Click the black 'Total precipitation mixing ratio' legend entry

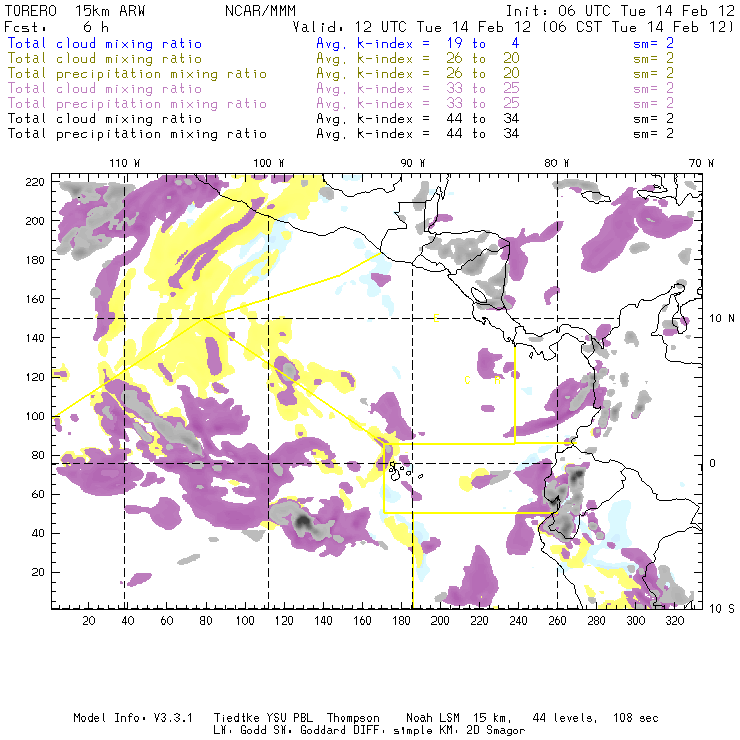[137, 134]
